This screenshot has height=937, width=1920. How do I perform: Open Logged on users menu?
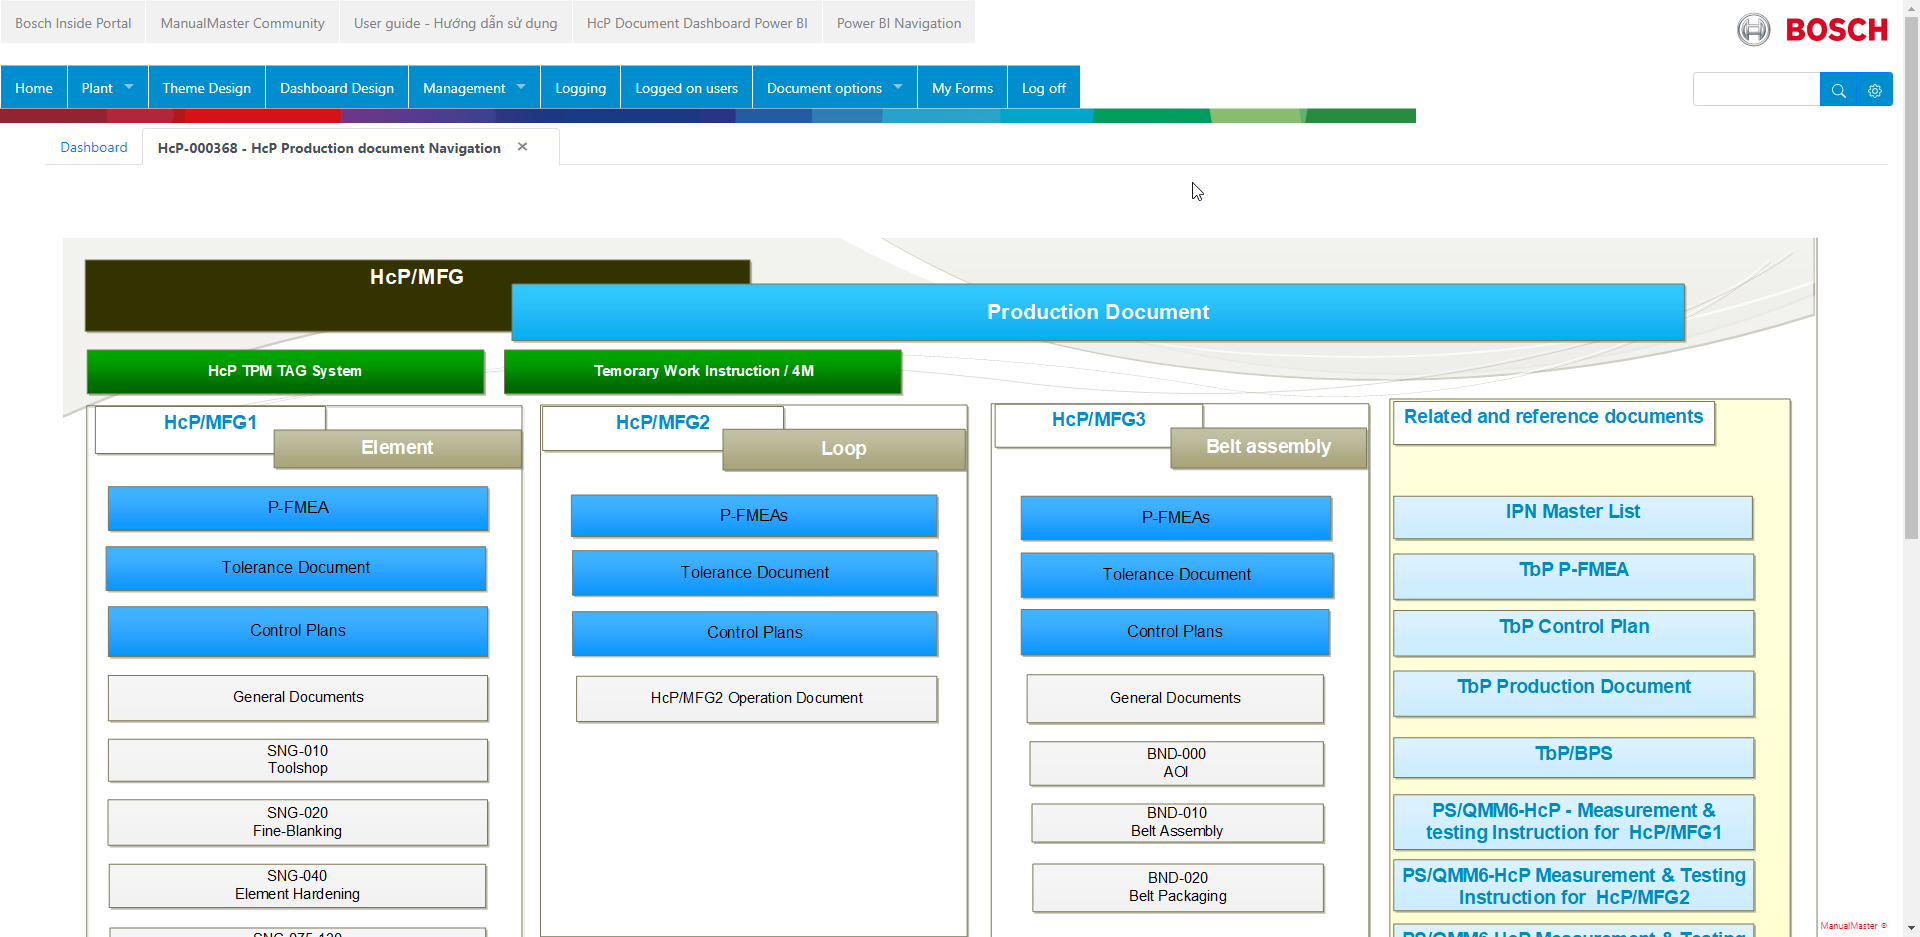pos(687,88)
